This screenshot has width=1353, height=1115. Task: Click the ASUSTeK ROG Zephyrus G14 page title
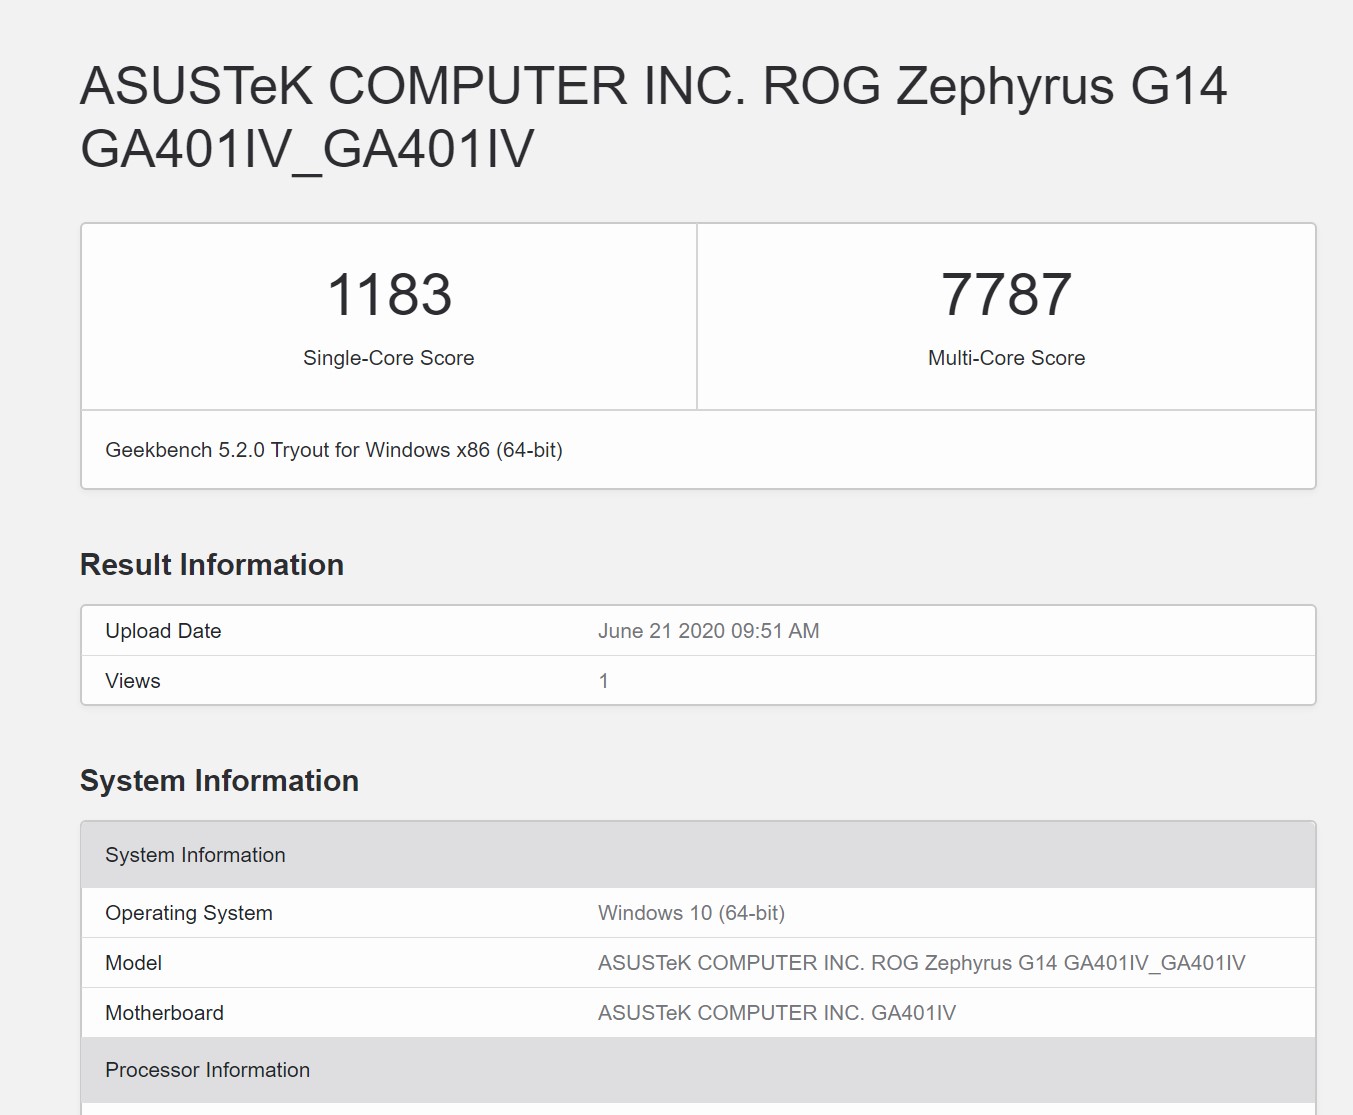point(654,117)
